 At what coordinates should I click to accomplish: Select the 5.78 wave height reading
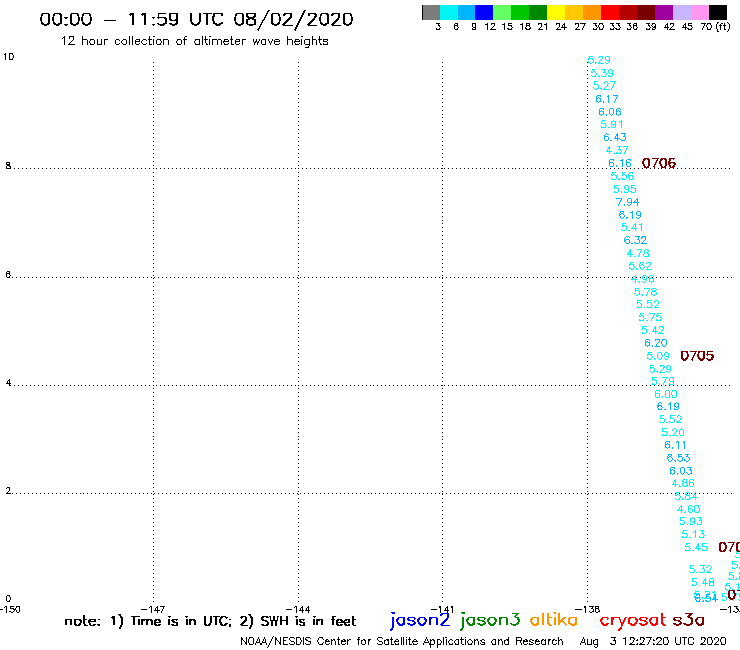[x=646, y=292]
